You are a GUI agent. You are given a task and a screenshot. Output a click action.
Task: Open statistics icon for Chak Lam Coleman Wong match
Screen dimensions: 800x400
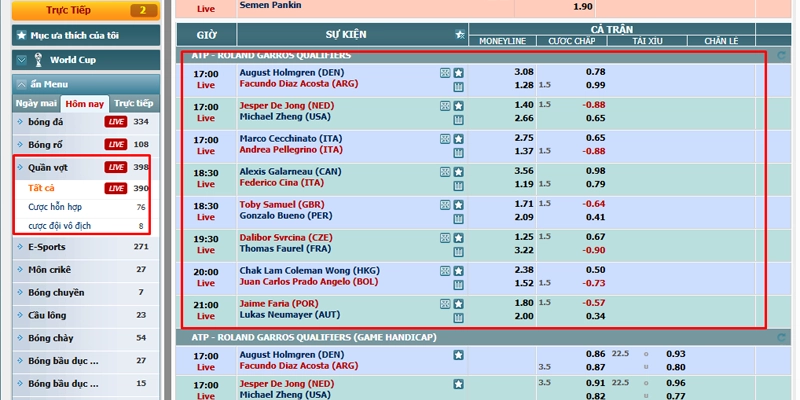coord(459,285)
